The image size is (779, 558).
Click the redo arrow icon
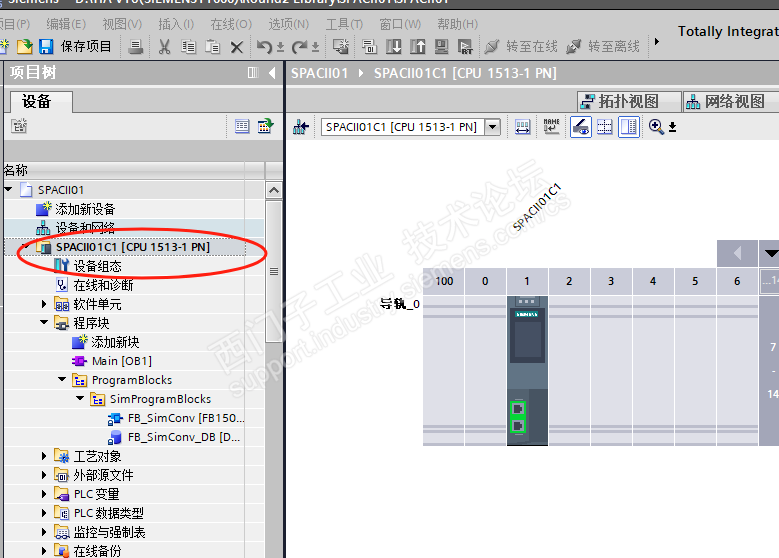click(x=300, y=47)
